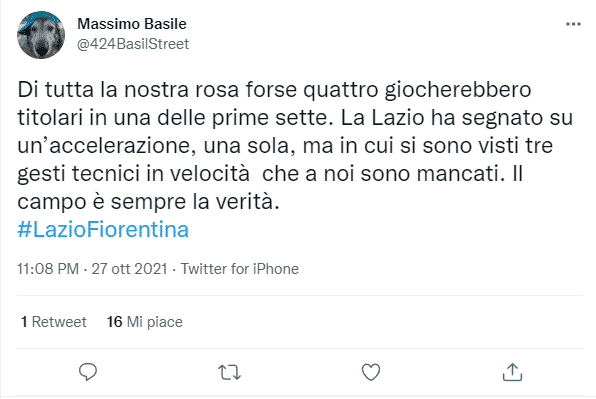
Task: Click the number 16 beside Mi piace
Action: [114, 322]
